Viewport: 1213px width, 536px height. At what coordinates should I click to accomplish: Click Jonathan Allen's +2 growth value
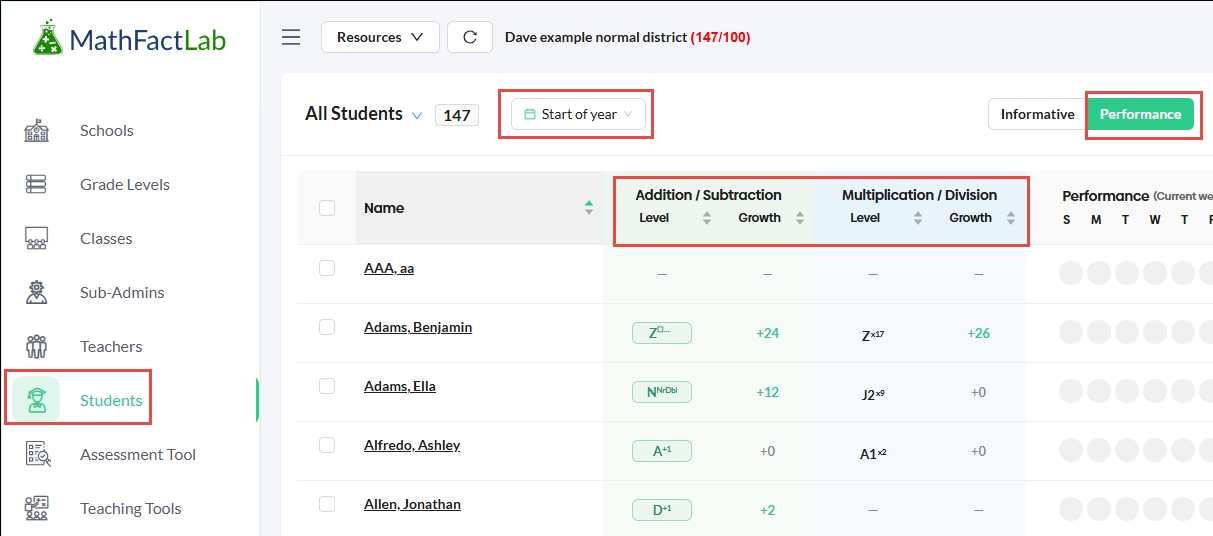tap(768, 510)
